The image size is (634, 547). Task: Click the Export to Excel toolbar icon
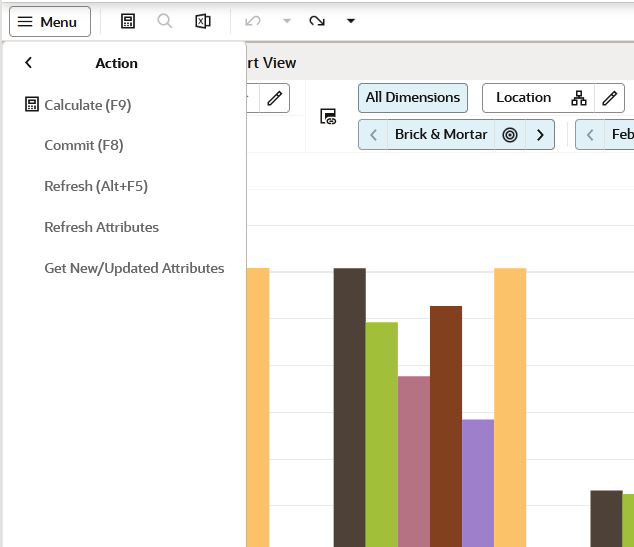203,21
